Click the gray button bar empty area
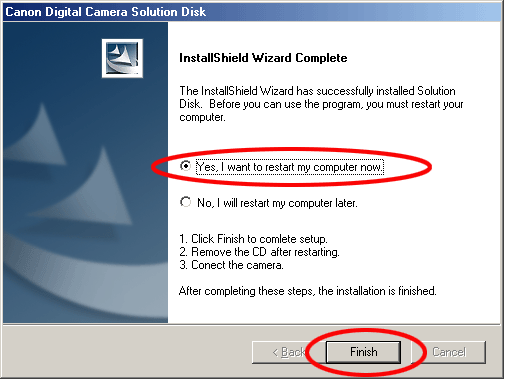 pos(127,352)
